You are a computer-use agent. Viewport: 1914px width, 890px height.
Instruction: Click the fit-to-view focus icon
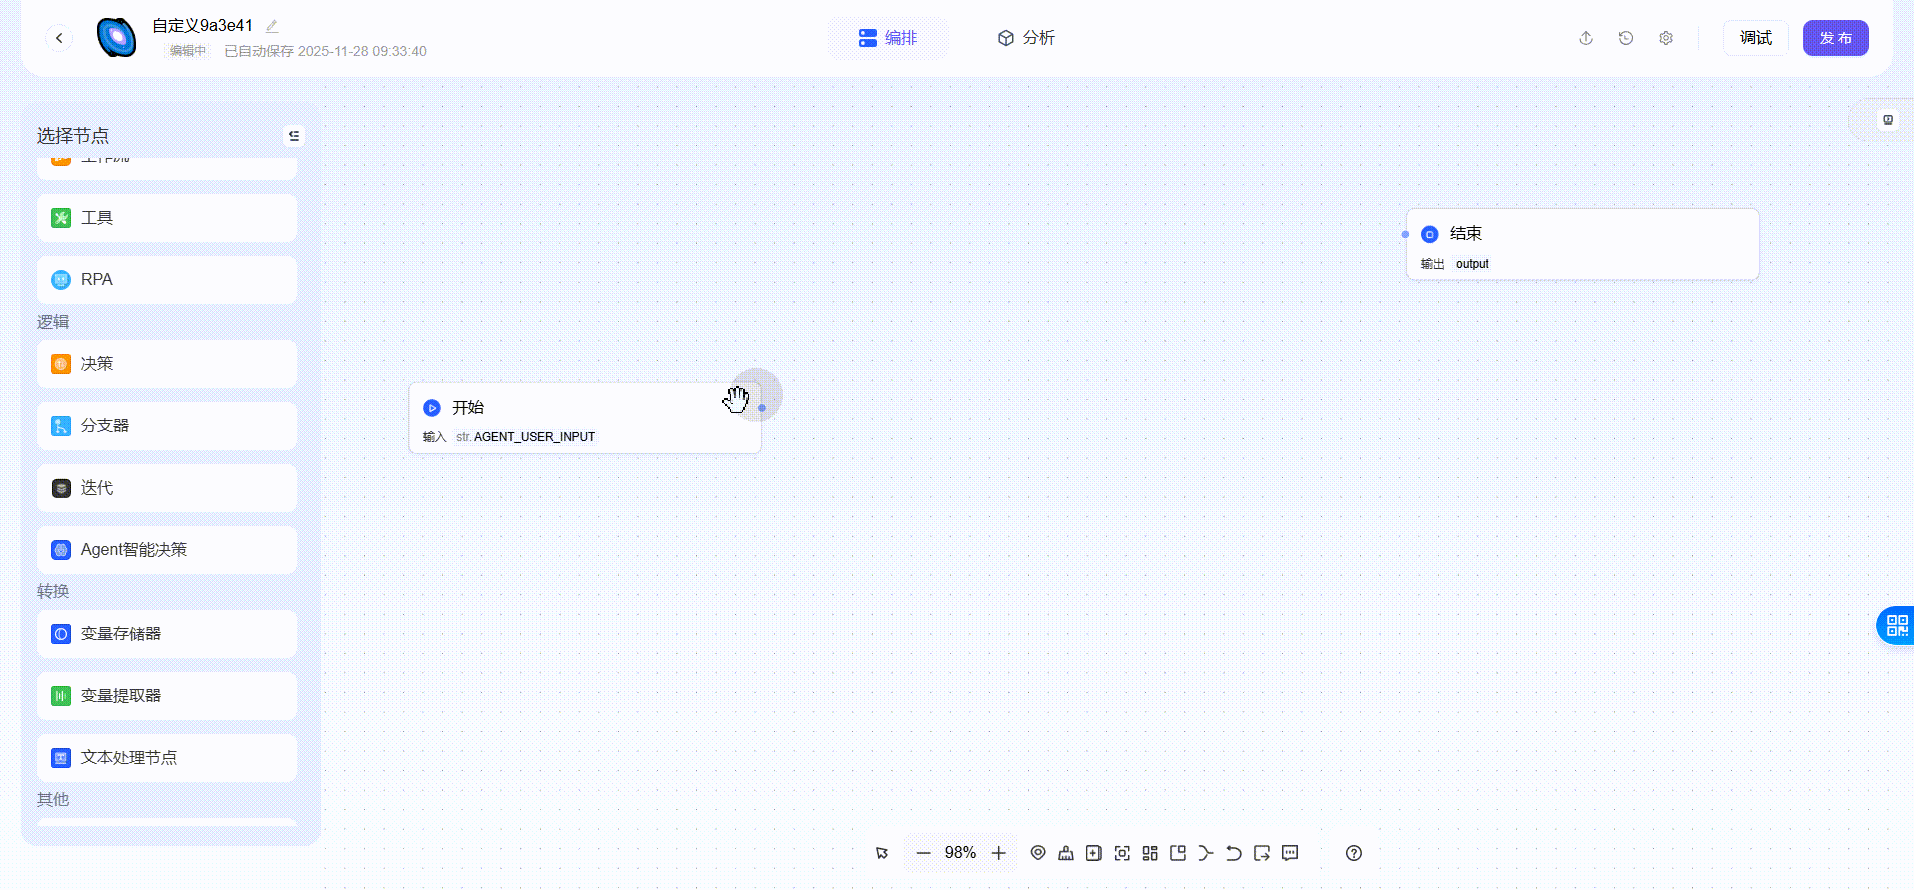1122,853
